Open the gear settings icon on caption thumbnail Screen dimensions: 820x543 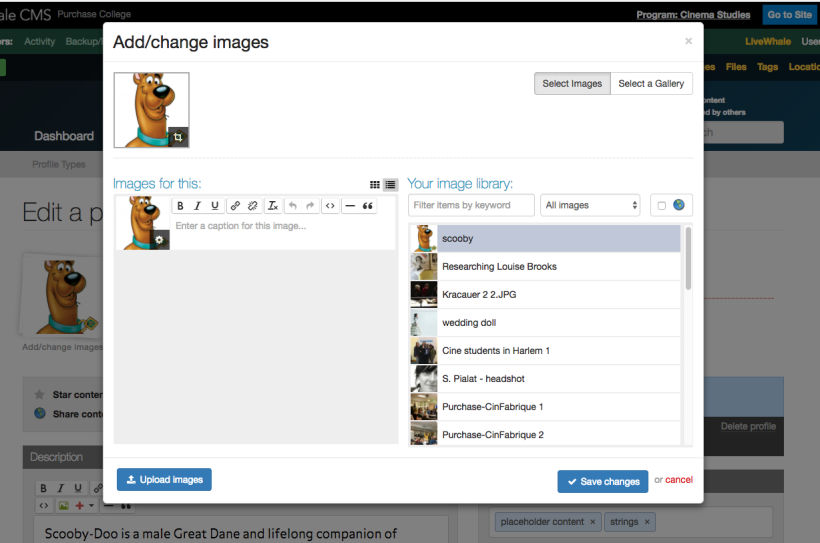pyautogui.click(x=160, y=240)
